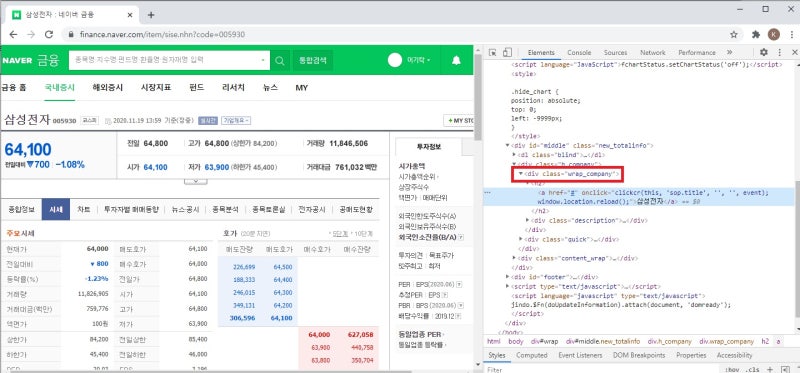Go to 해외증시 in the Naver menu

(108, 87)
